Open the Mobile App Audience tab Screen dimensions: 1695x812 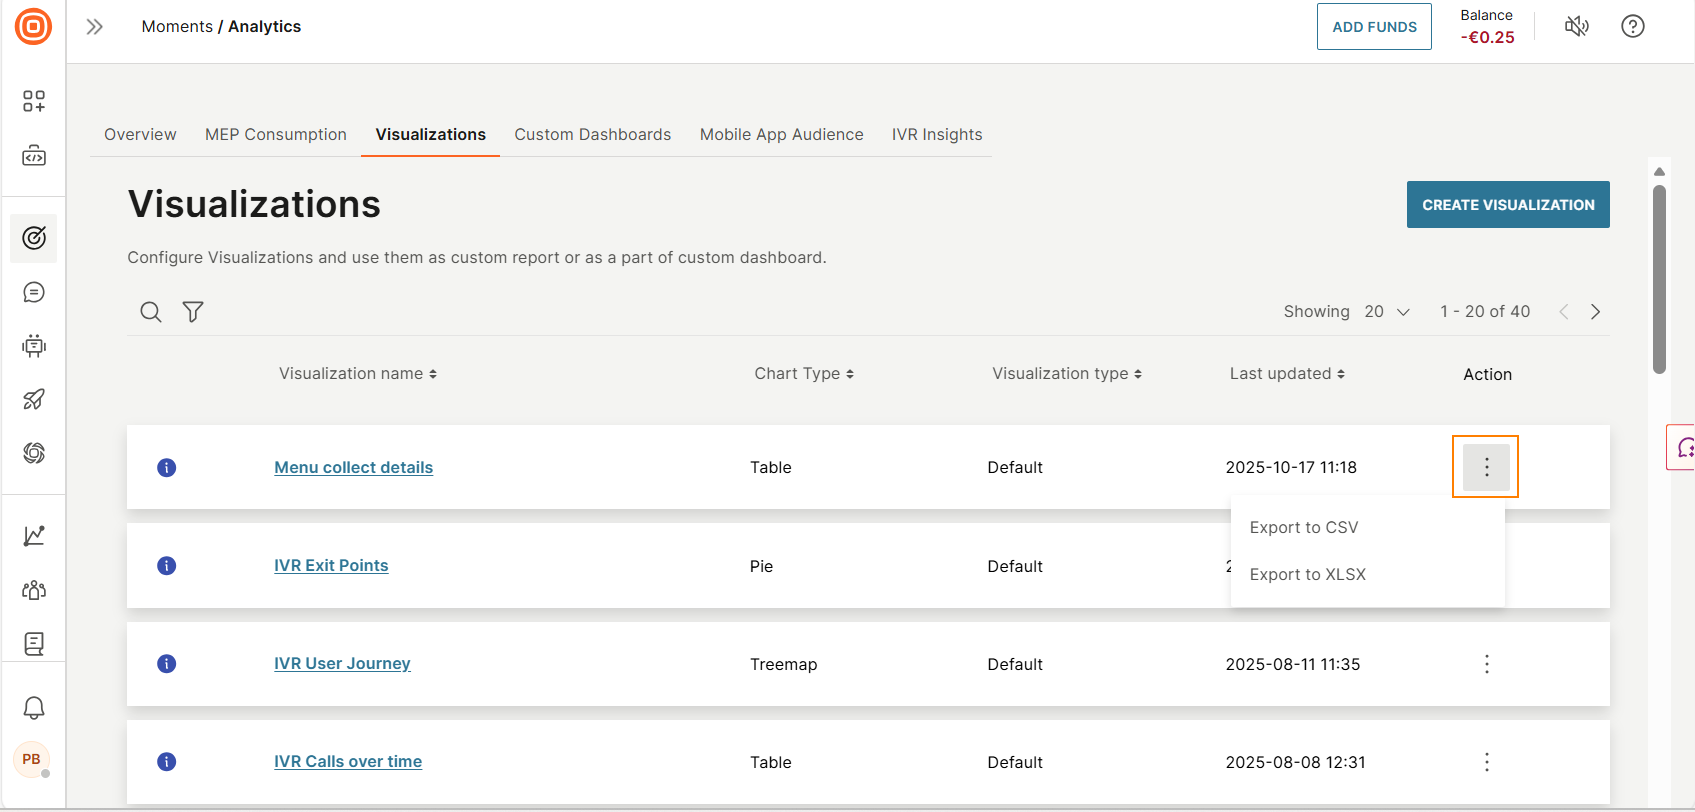782,134
